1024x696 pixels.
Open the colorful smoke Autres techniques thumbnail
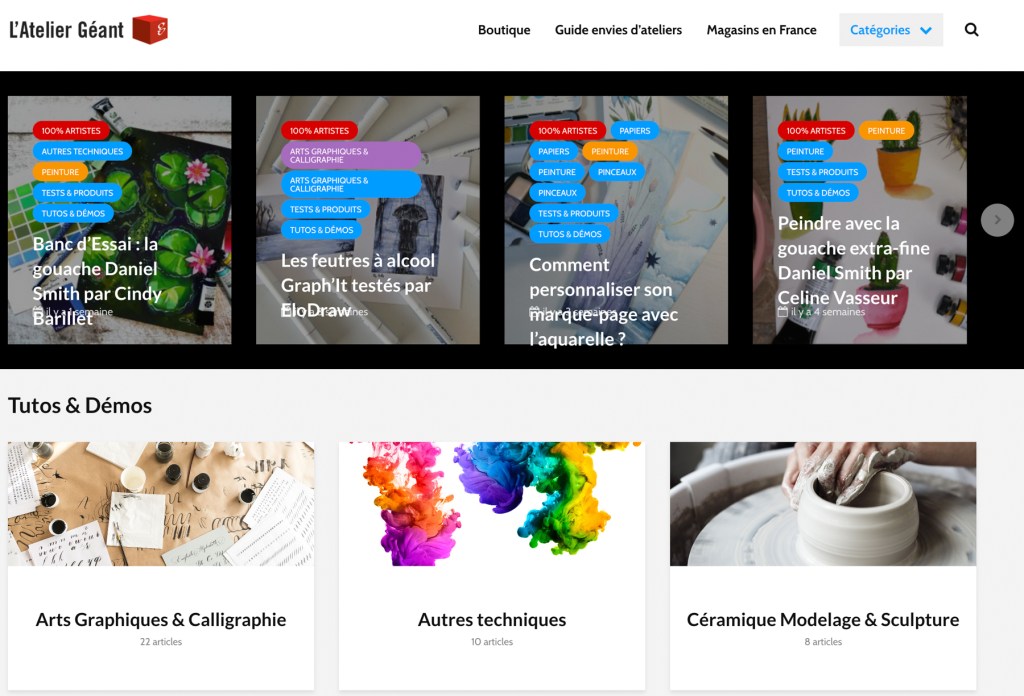(x=492, y=504)
